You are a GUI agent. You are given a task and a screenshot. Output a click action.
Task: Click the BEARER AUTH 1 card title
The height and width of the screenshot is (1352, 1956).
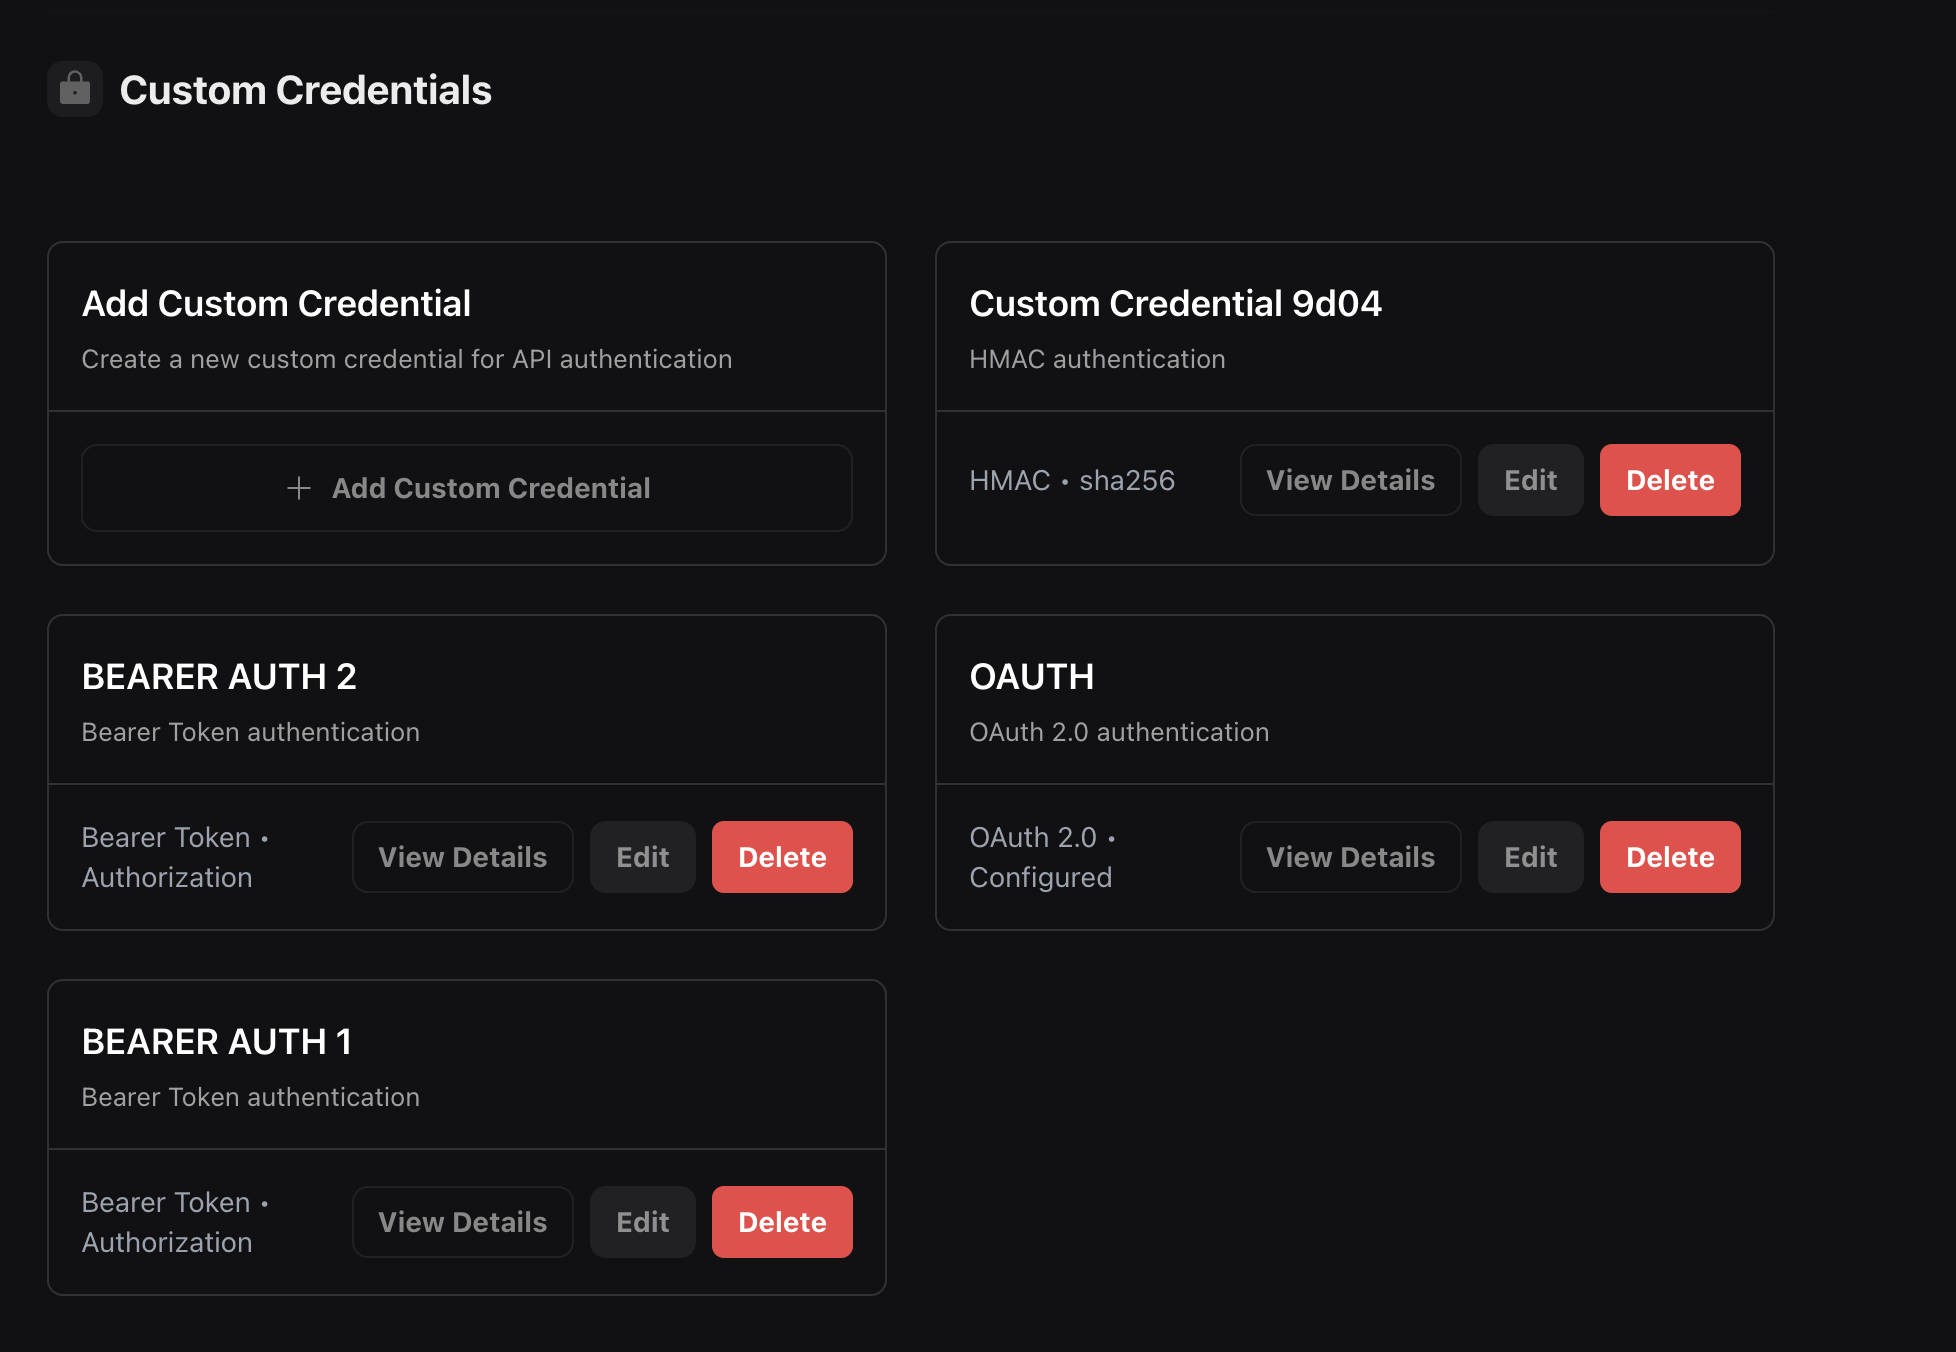tap(216, 1042)
